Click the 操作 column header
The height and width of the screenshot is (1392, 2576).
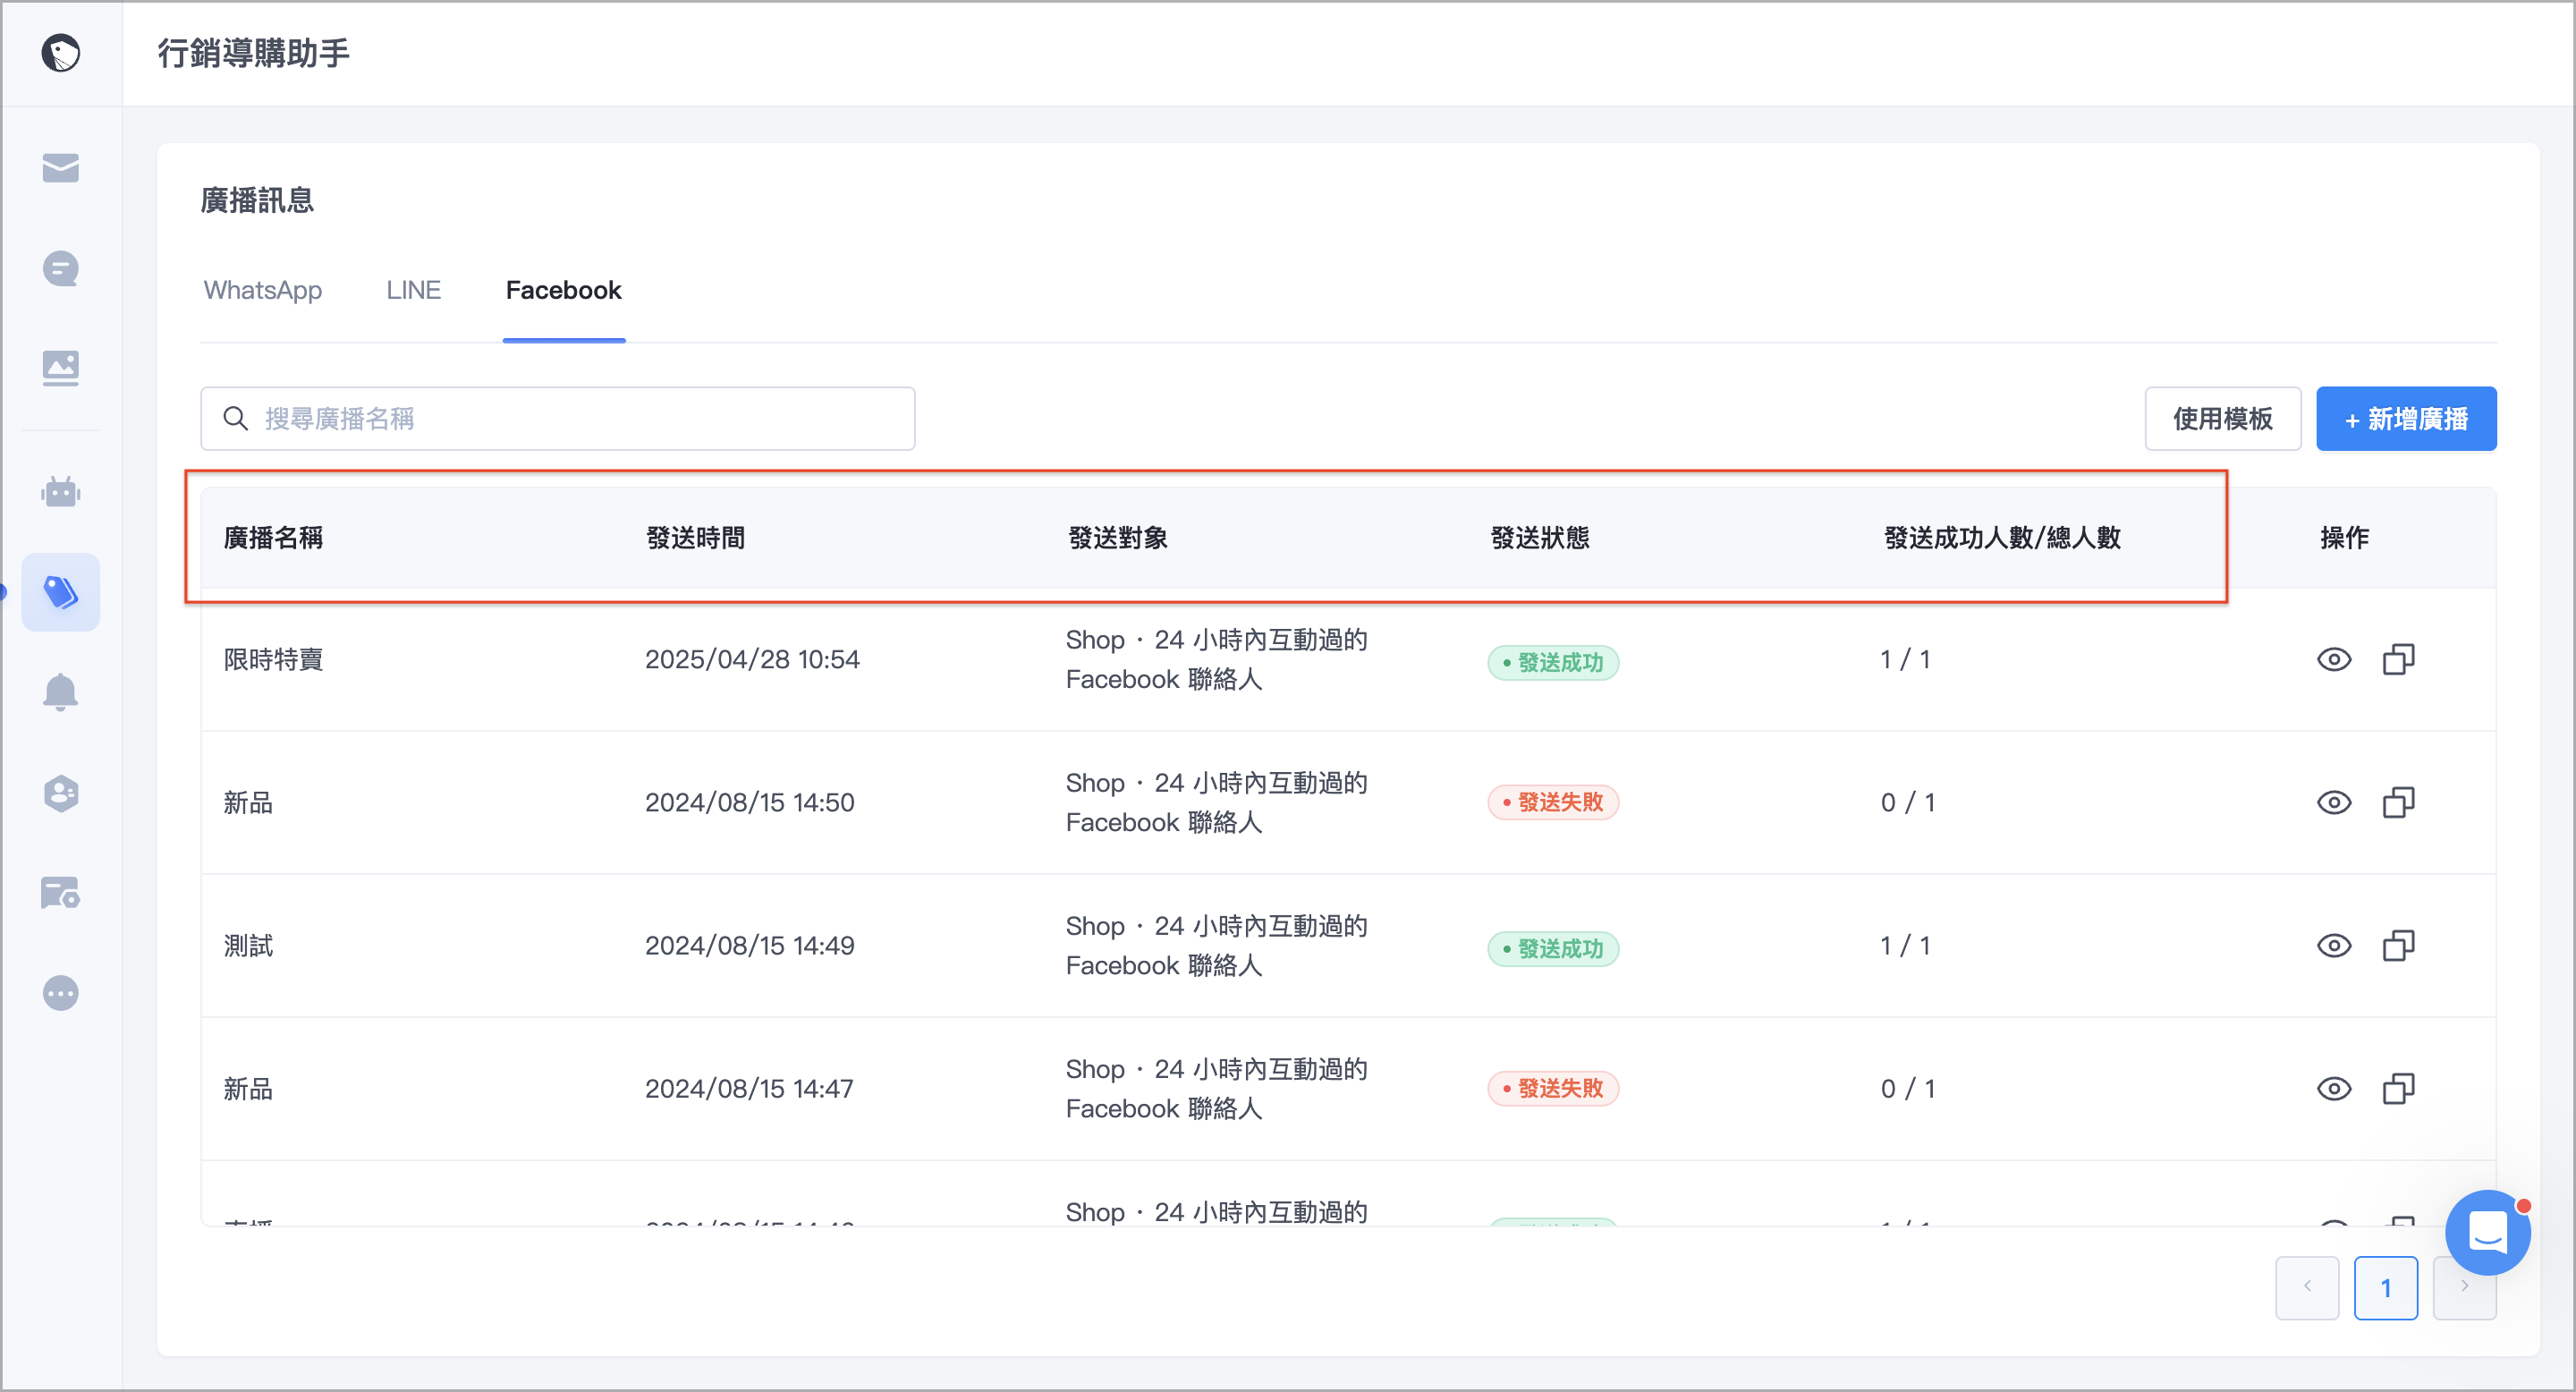(x=2345, y=538)
